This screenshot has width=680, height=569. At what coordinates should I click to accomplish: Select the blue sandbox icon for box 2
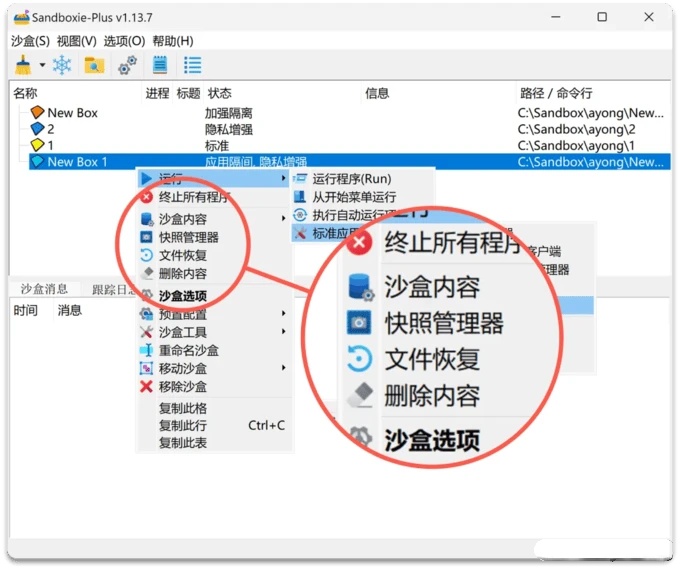click(38, 129)
